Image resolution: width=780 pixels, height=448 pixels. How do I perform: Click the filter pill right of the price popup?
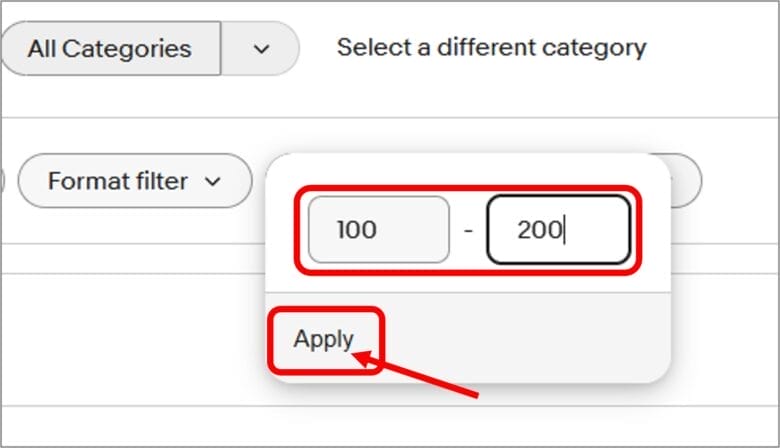(x=686, y=181)
